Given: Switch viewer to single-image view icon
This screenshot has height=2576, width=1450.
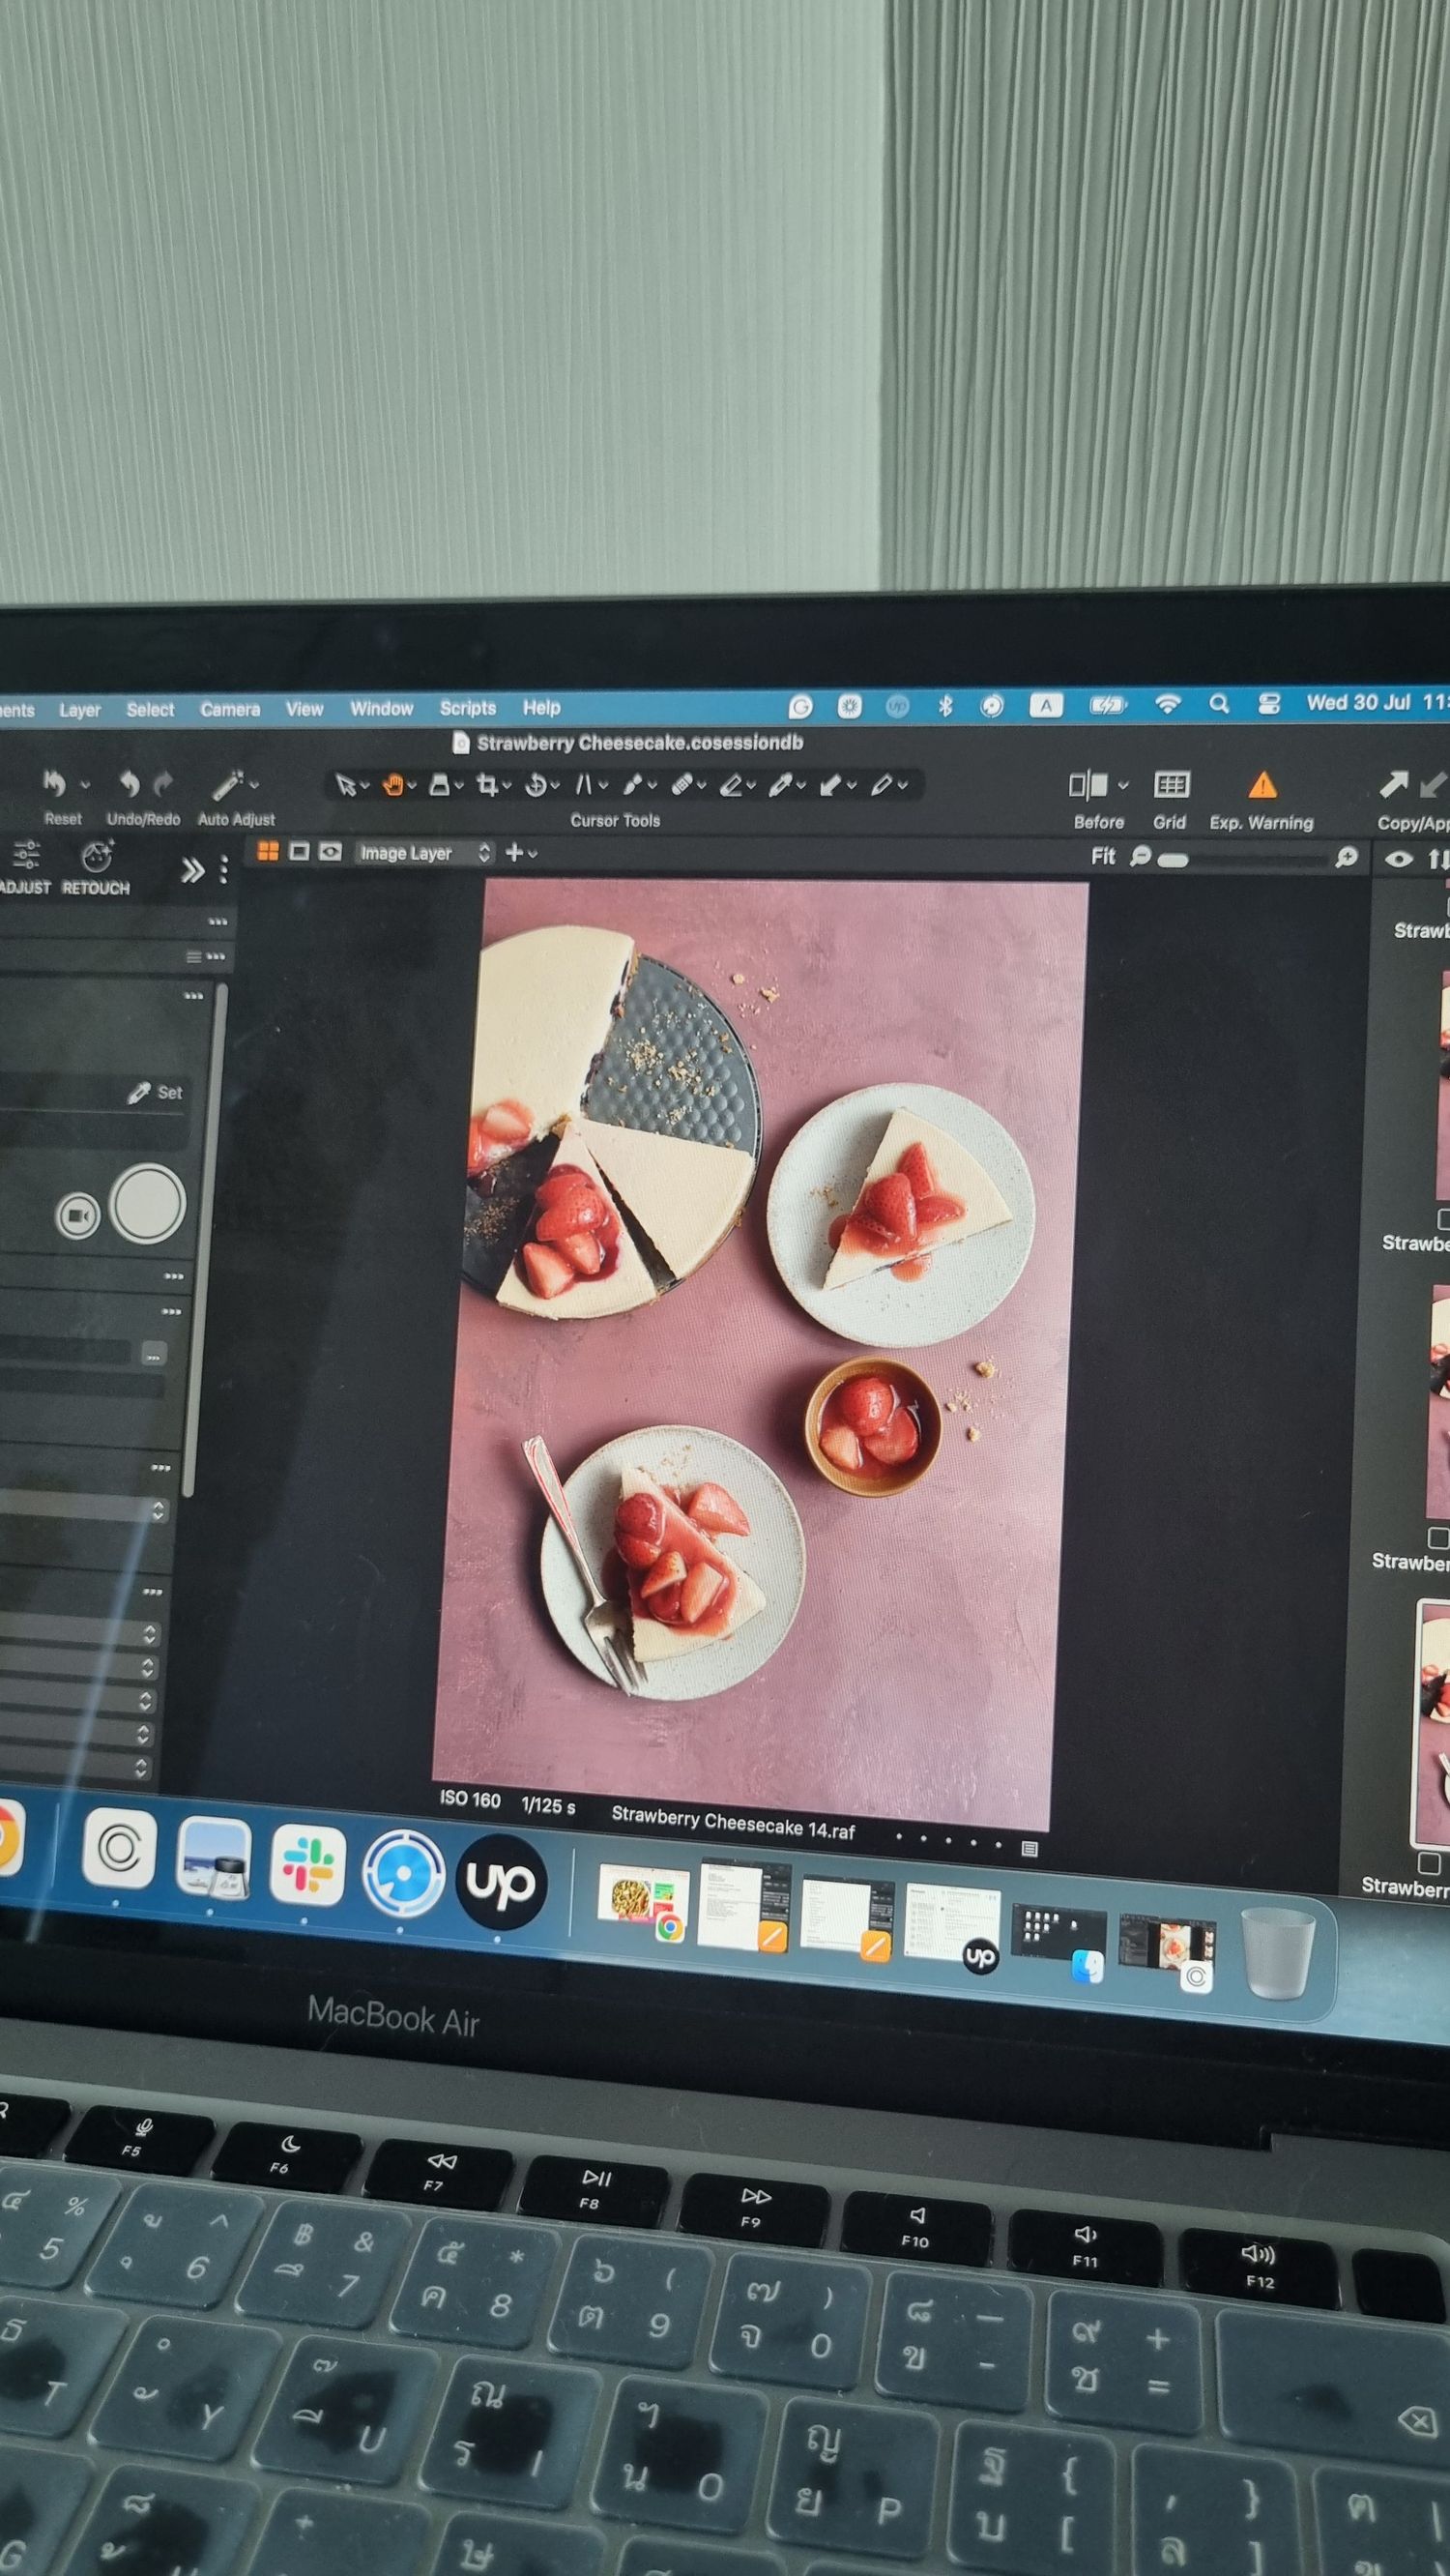Looking at the screenshot, I should (299, 852).
